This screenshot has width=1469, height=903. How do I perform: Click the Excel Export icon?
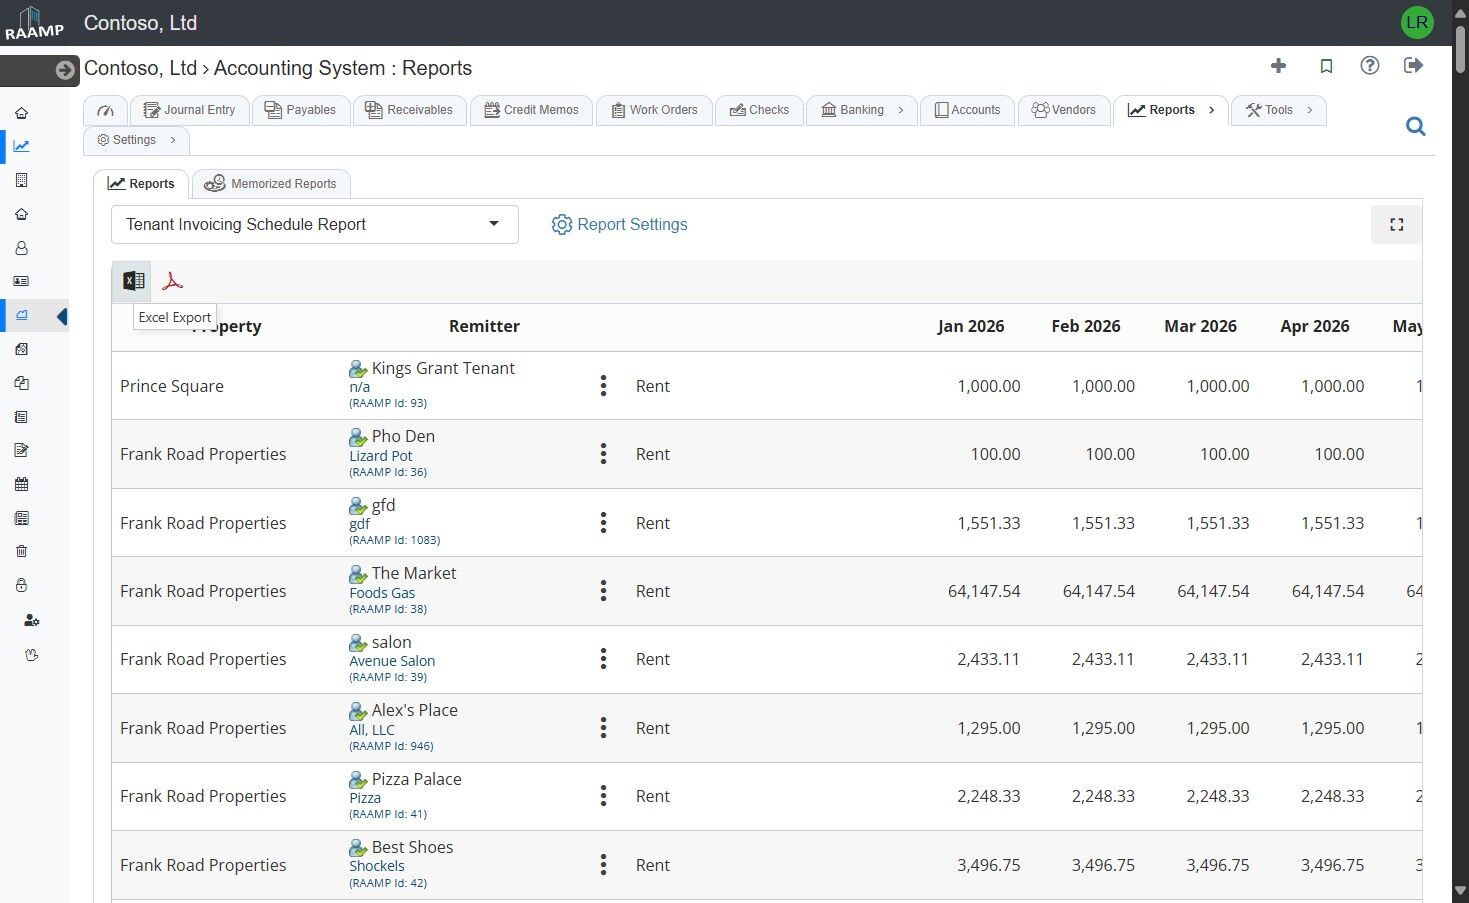point(133,281)
